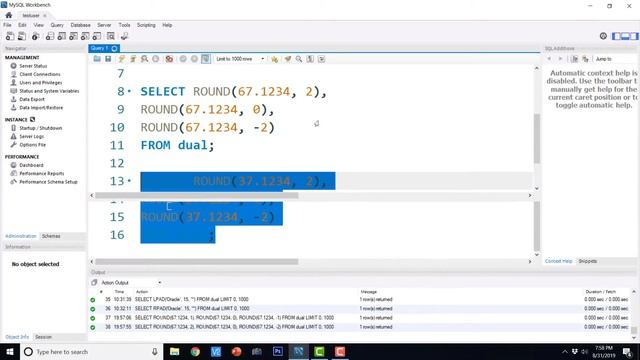Toggle the left sidebar panel visibility
Image resolution: width=640 pixels, height=360 pixels.
click(x=616, y=36)
